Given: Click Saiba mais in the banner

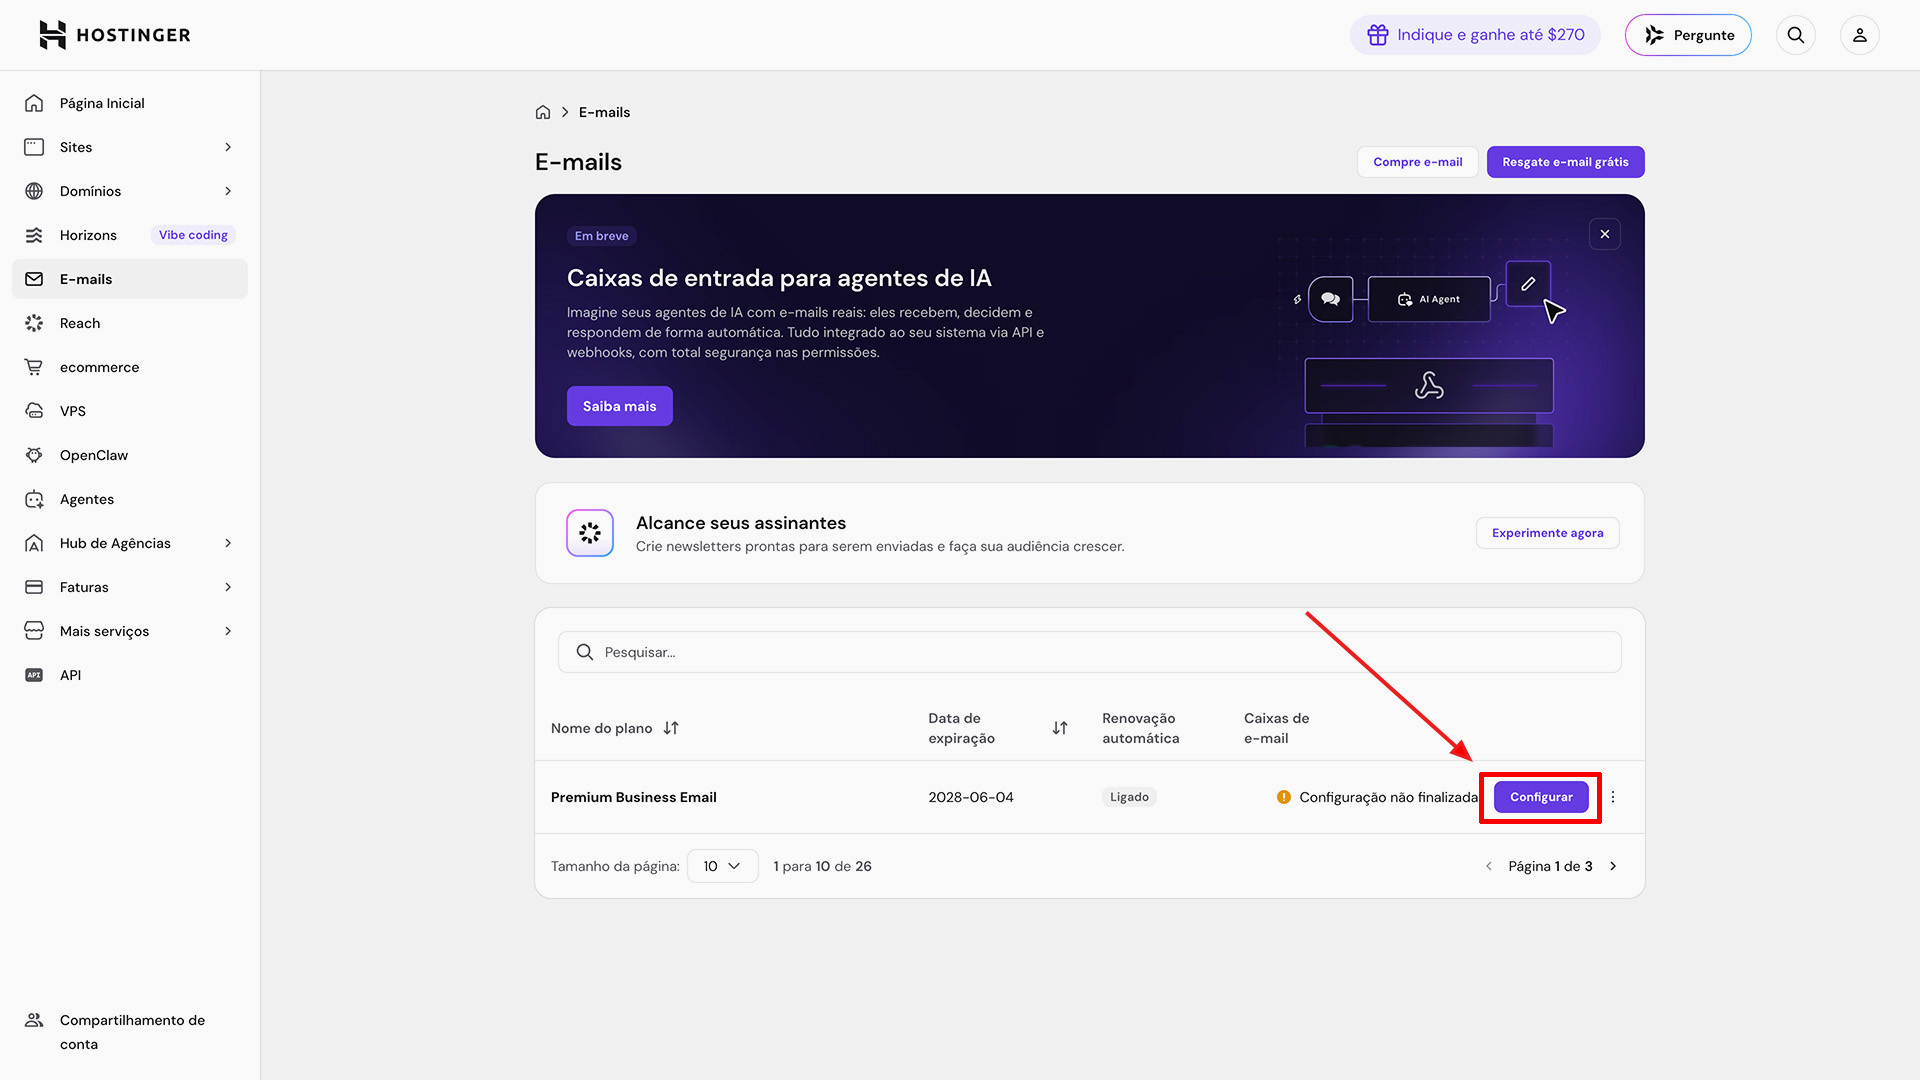Looking at the screenshot, I should tap(619, 406).
